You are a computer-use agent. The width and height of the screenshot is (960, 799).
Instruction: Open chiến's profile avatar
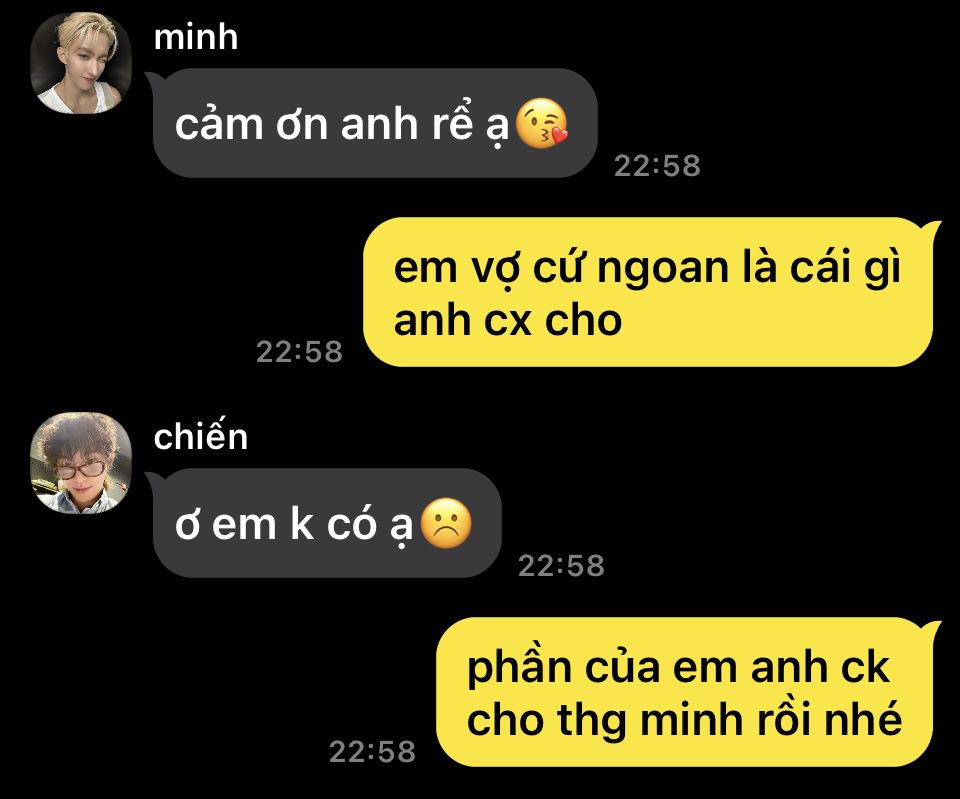click(81, 463)
